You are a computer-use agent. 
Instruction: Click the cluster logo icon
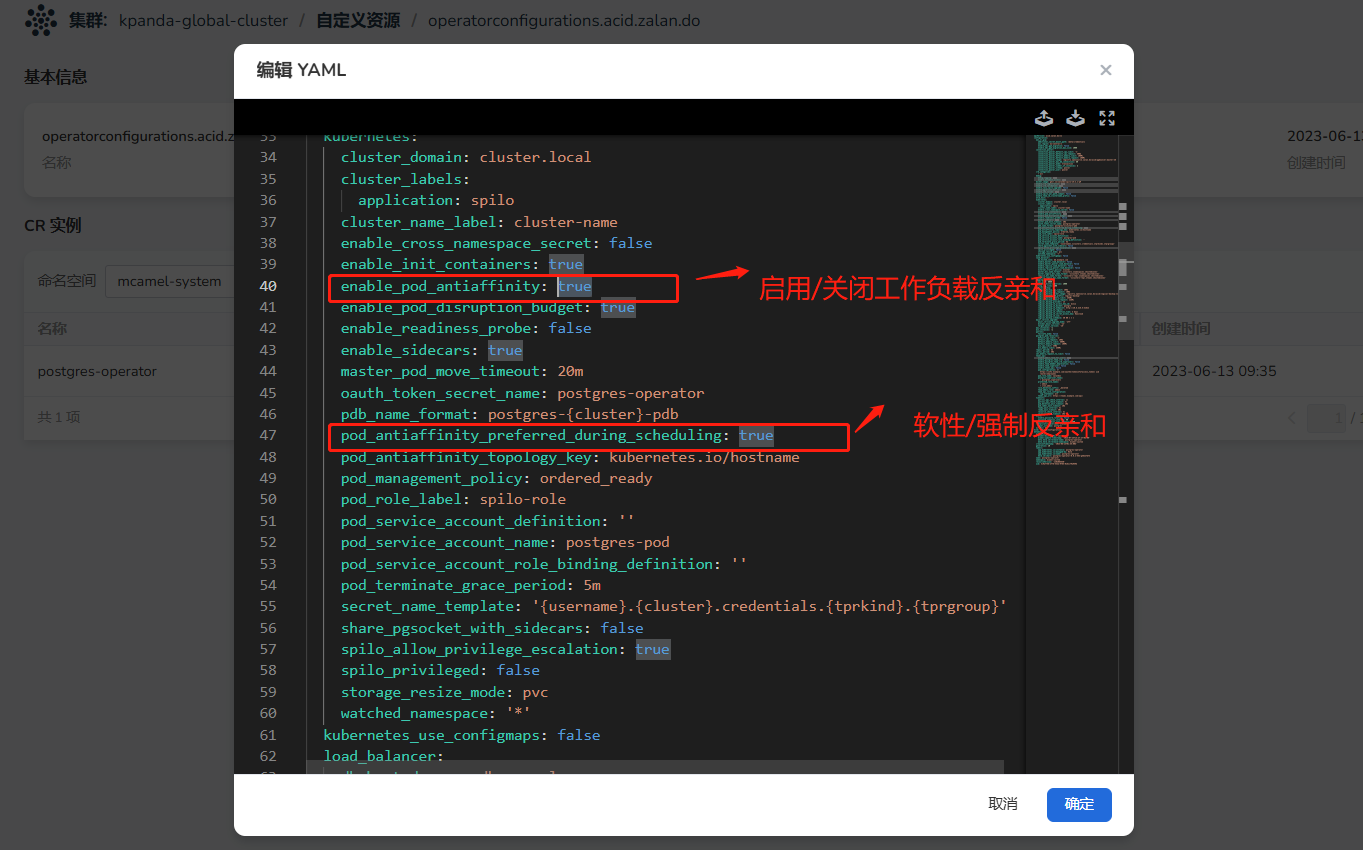[x=40, y=20]
